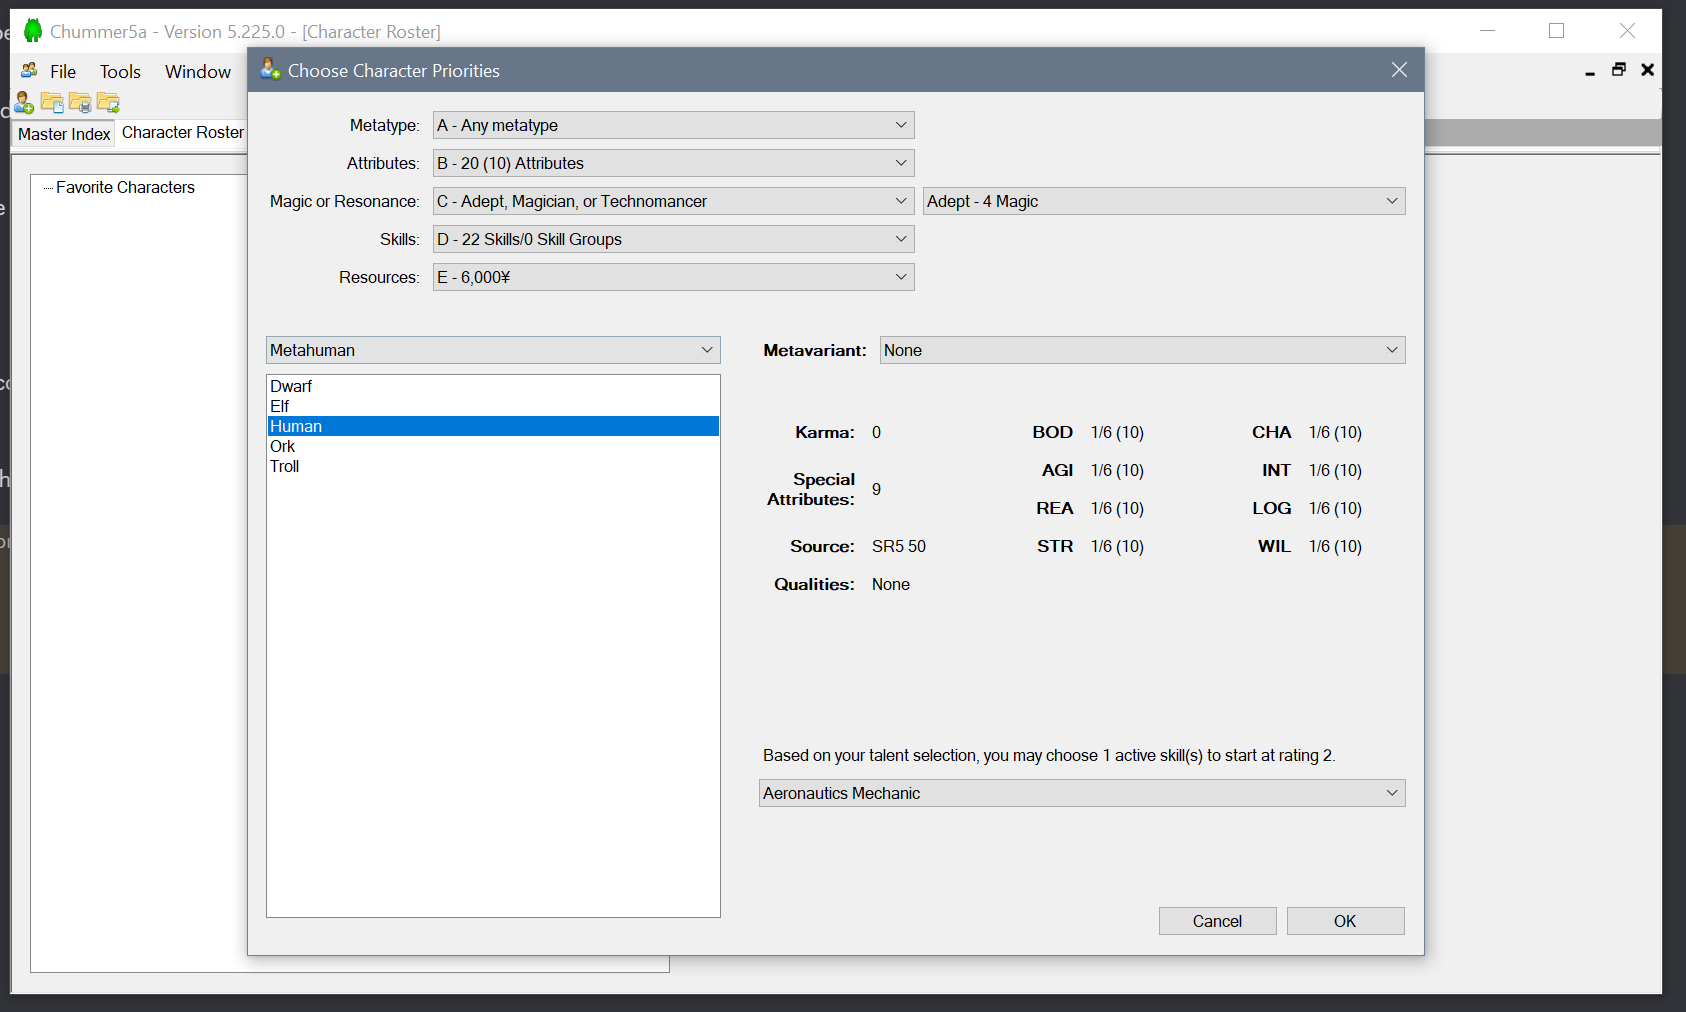Select Human in the metatype list
The image size is (1686, 1012).
(x=493, y=426)
